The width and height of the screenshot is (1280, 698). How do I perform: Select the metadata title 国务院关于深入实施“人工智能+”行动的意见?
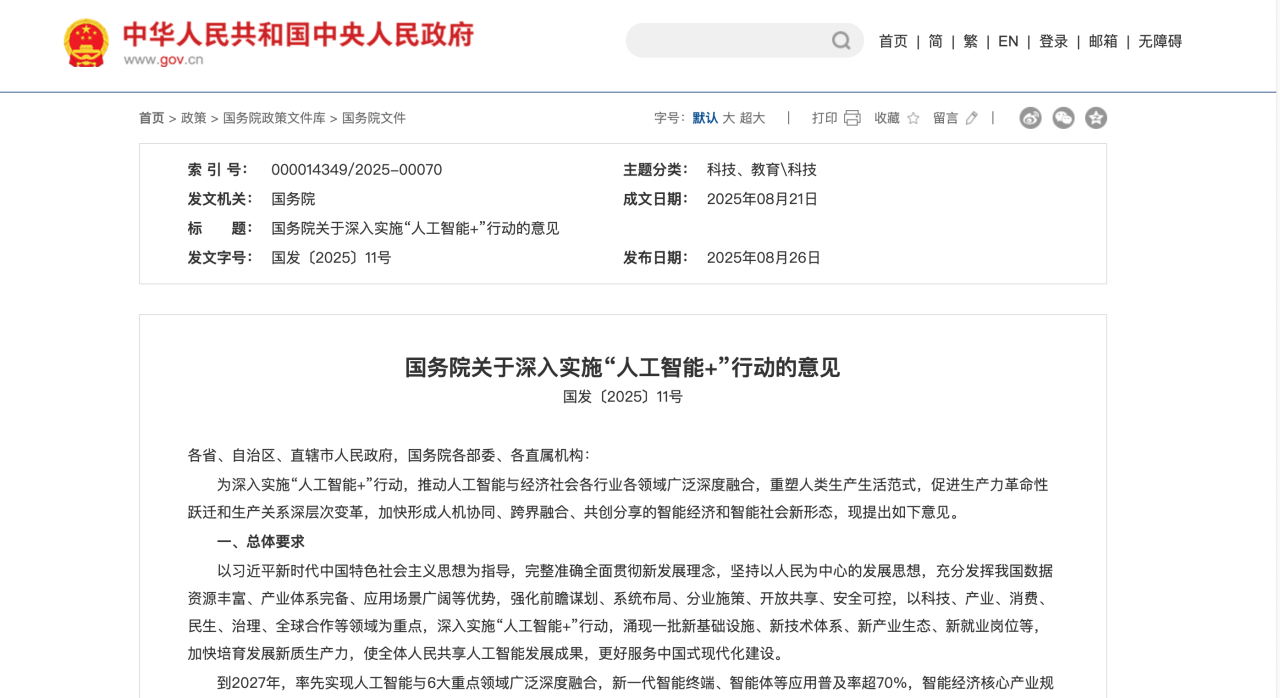(x=415, y=228)
